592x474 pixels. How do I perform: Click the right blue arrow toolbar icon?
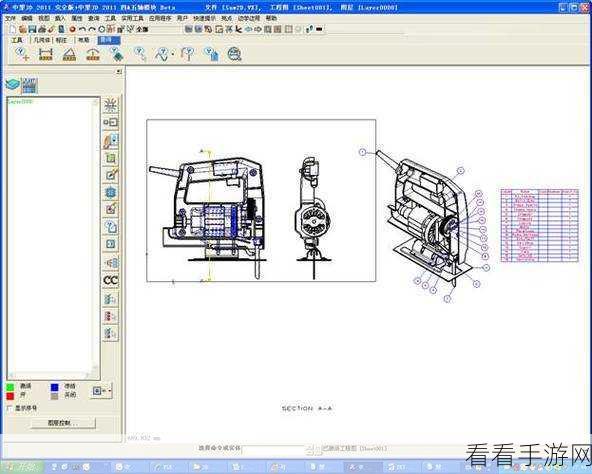pyautogui.click(x=258, y=29)
